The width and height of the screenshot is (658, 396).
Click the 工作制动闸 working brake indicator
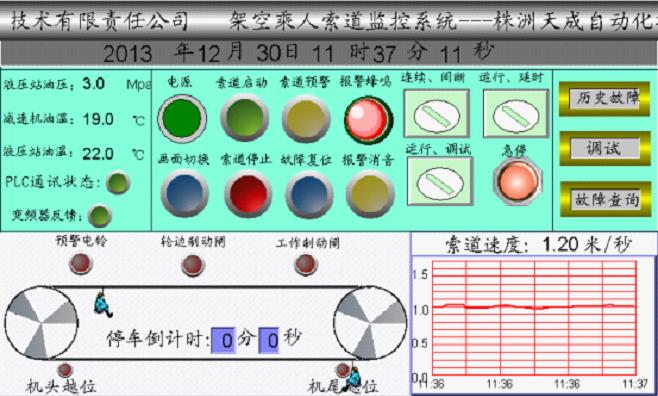306,264
